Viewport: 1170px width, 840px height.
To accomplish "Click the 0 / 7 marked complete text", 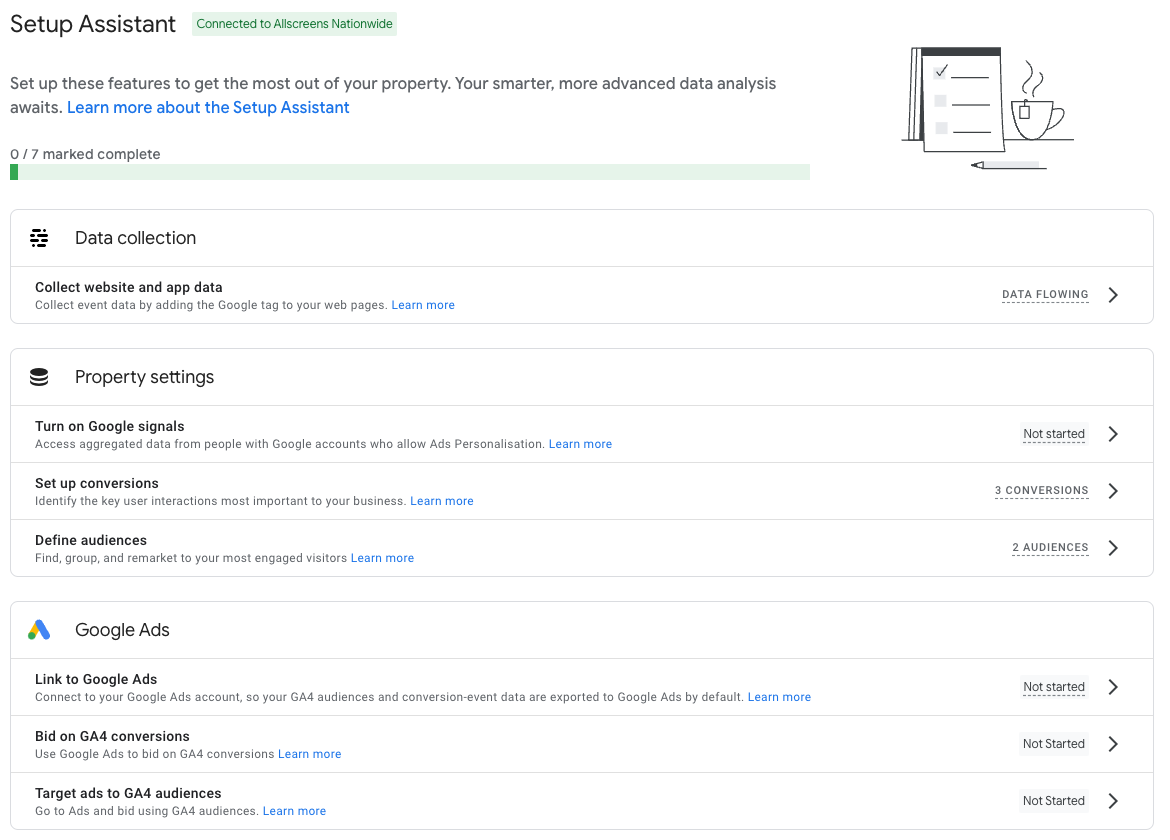I will [x=85, y=154].
